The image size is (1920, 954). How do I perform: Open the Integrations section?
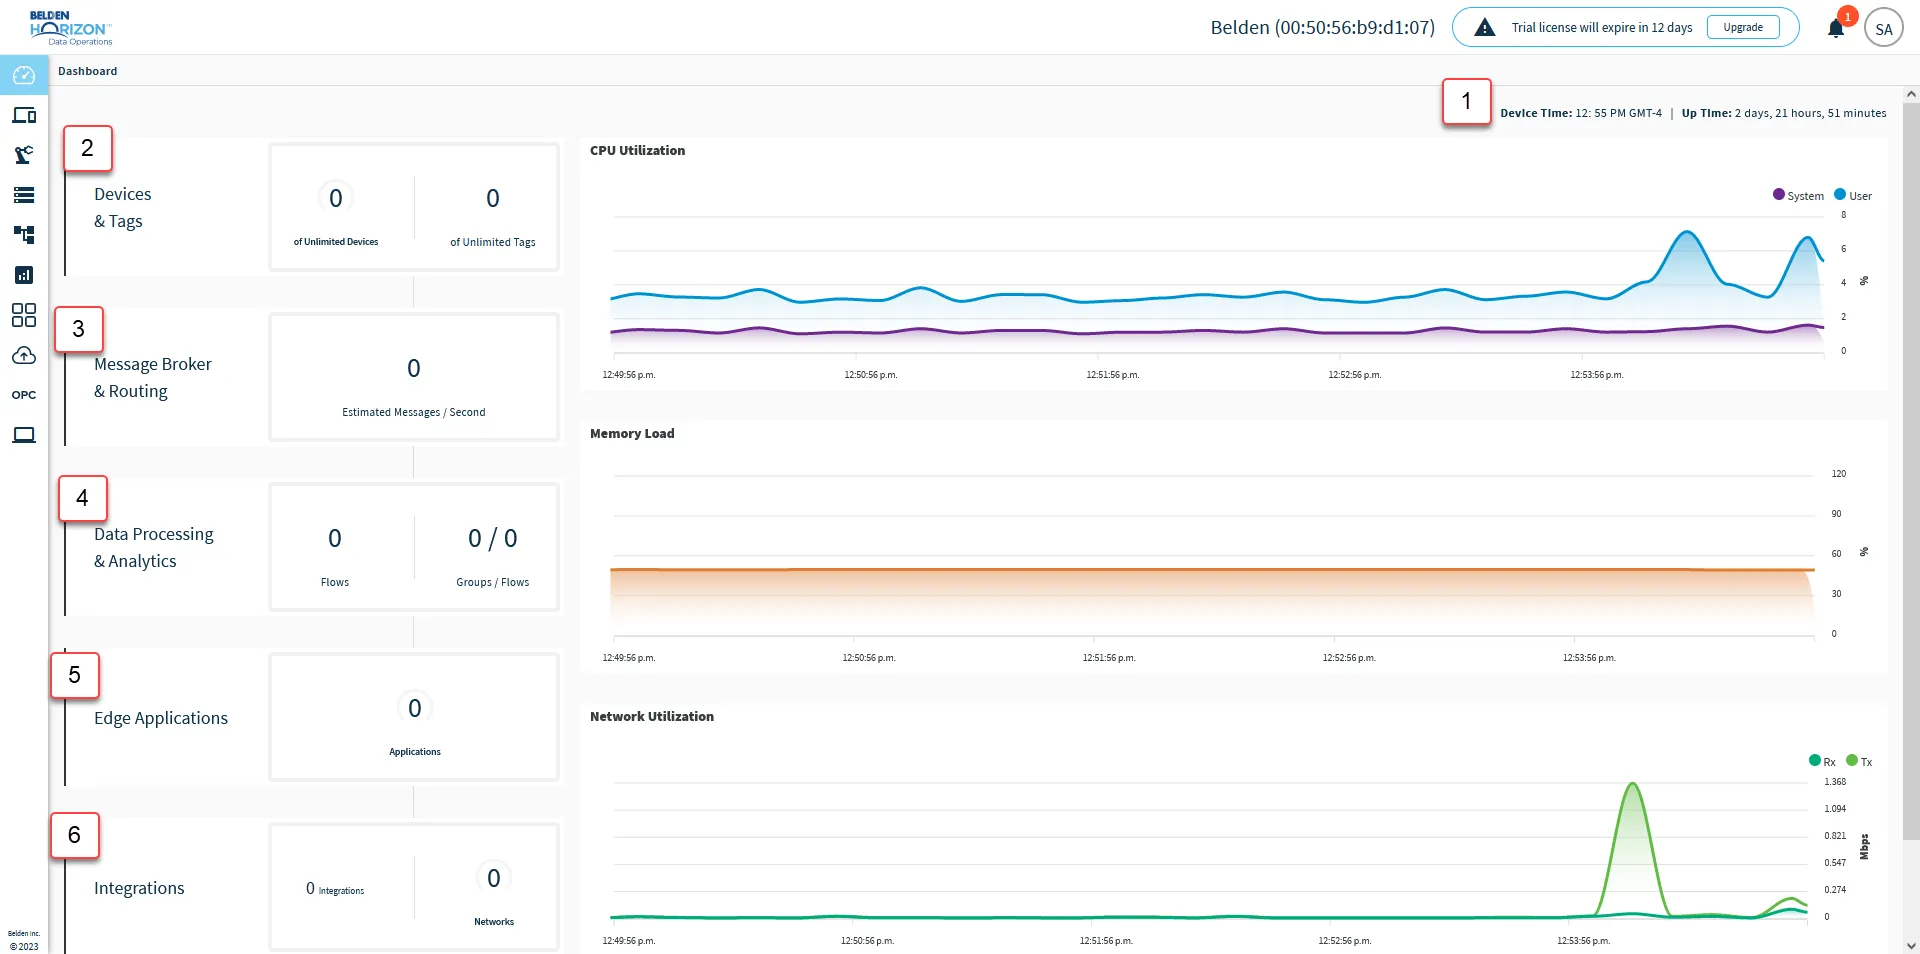click(139, 888)
